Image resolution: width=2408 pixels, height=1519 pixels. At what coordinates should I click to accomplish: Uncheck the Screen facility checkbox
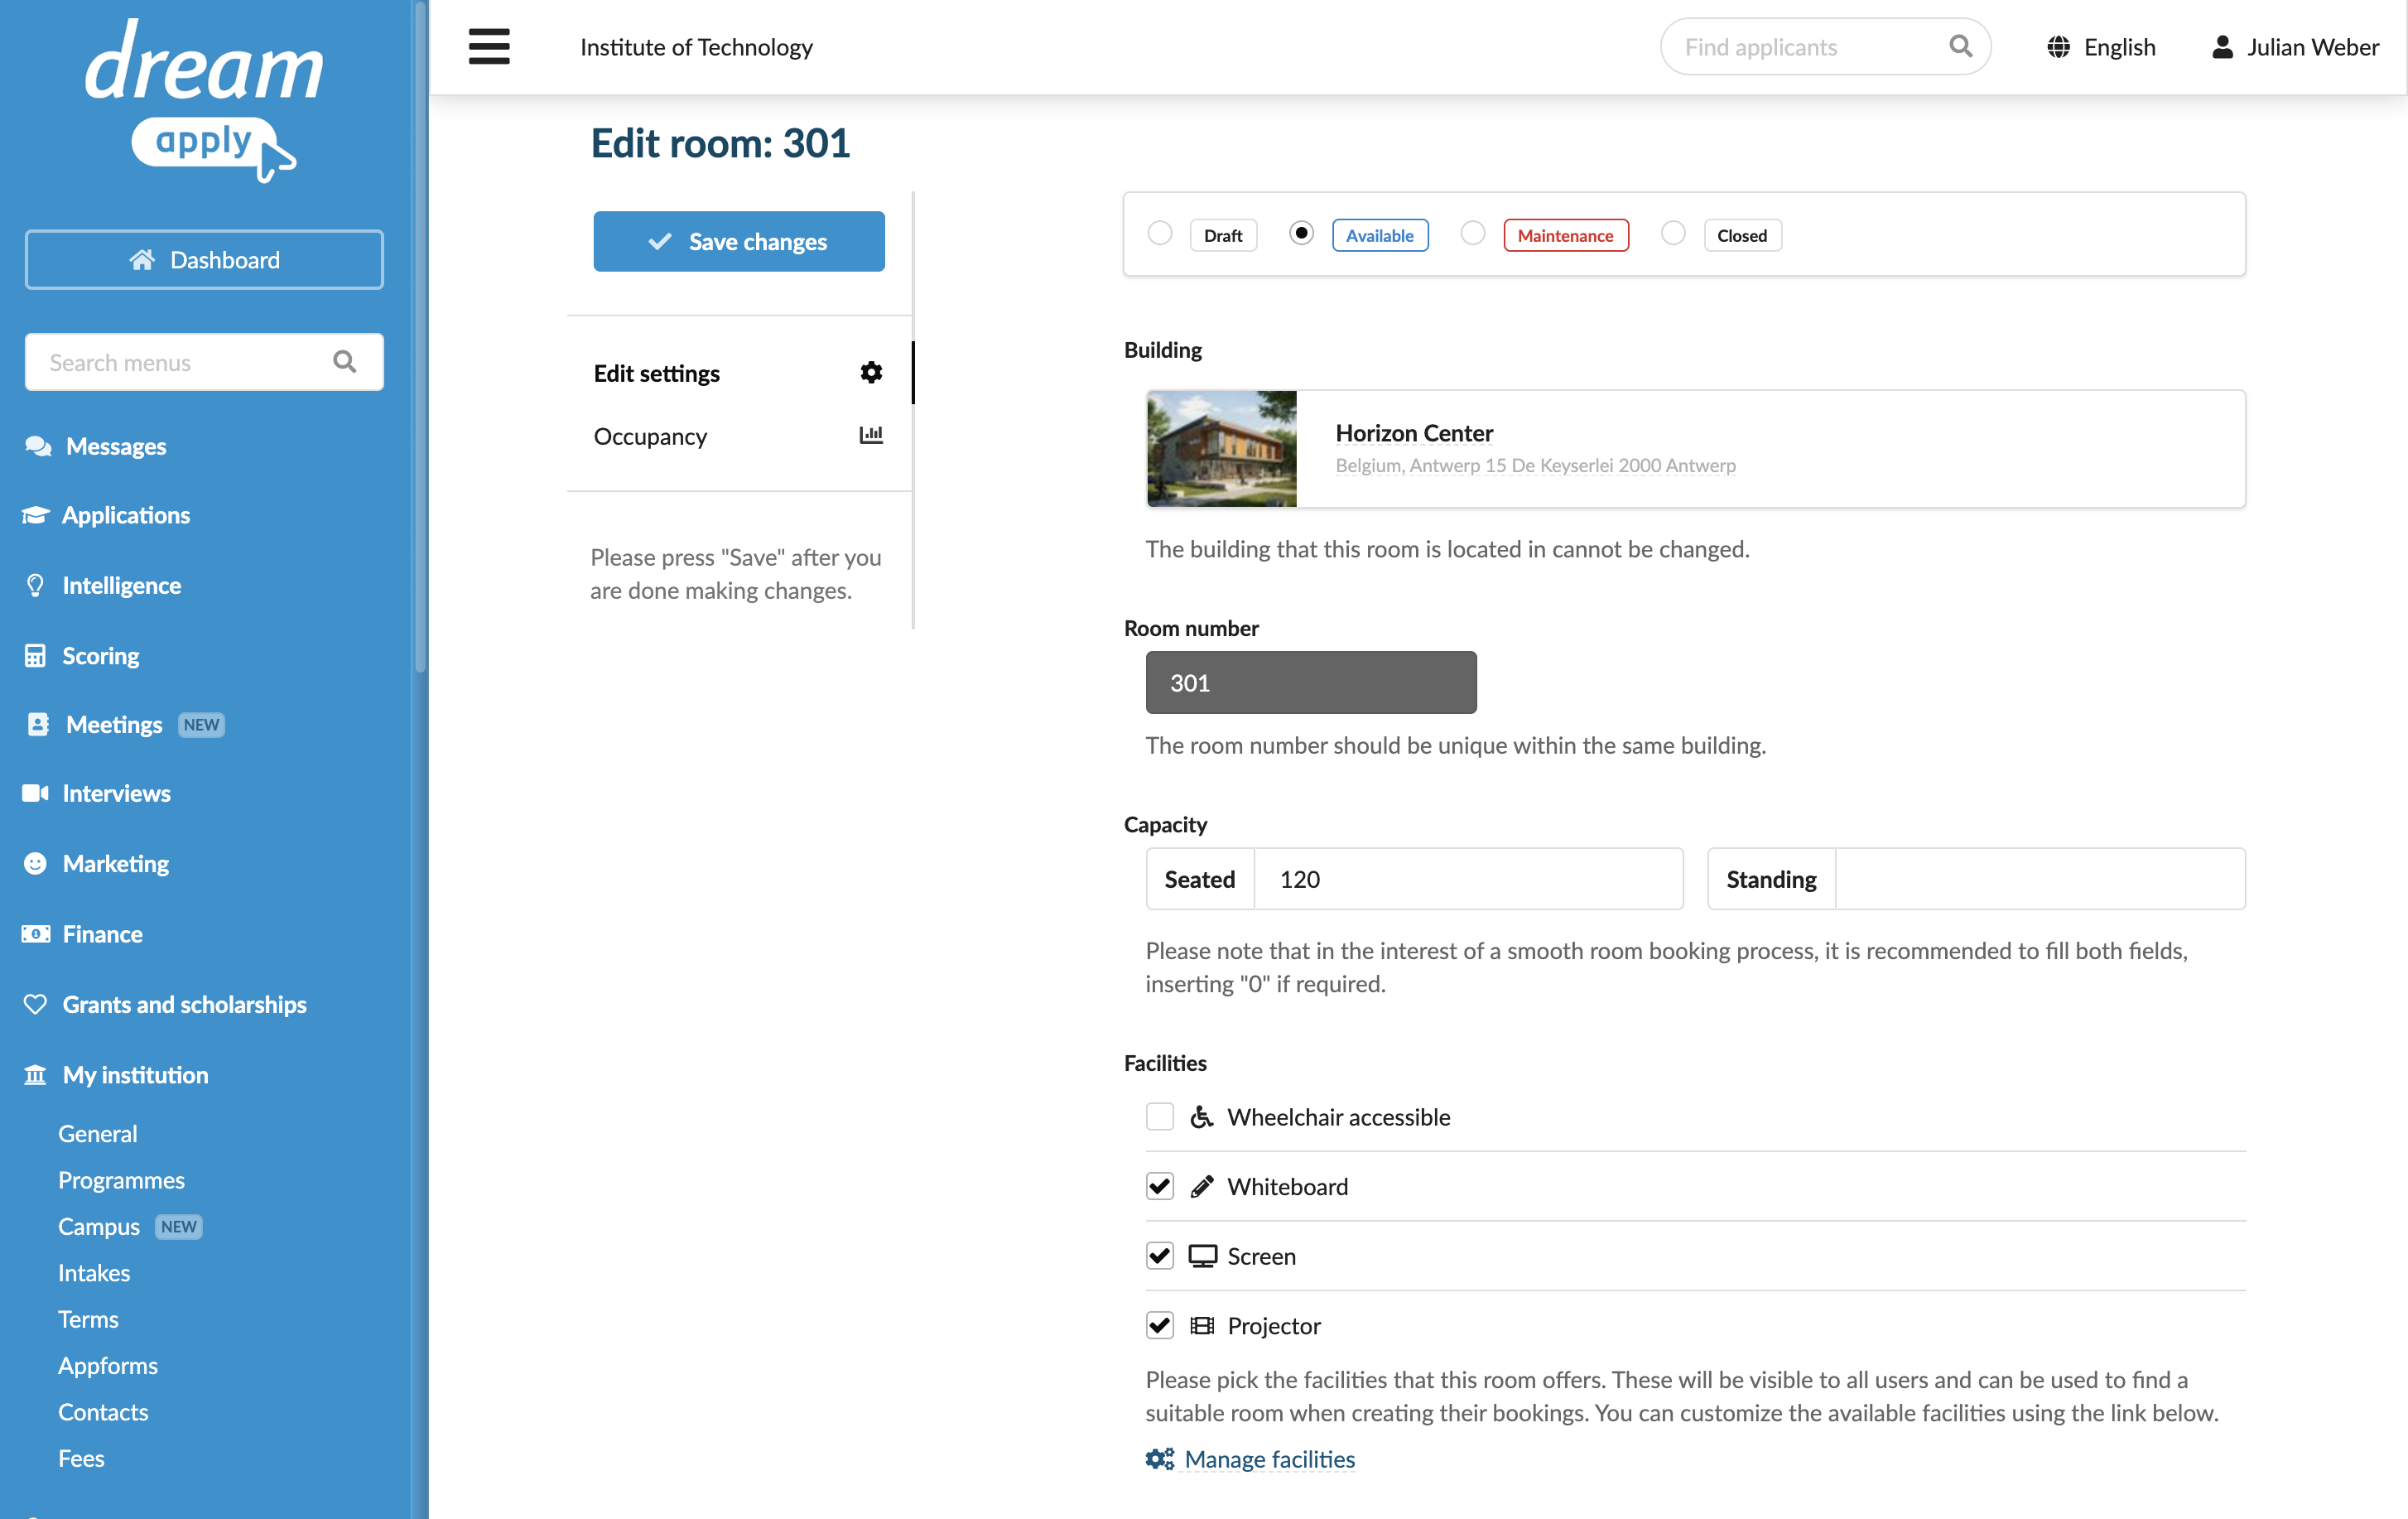click(1160, 1255)
